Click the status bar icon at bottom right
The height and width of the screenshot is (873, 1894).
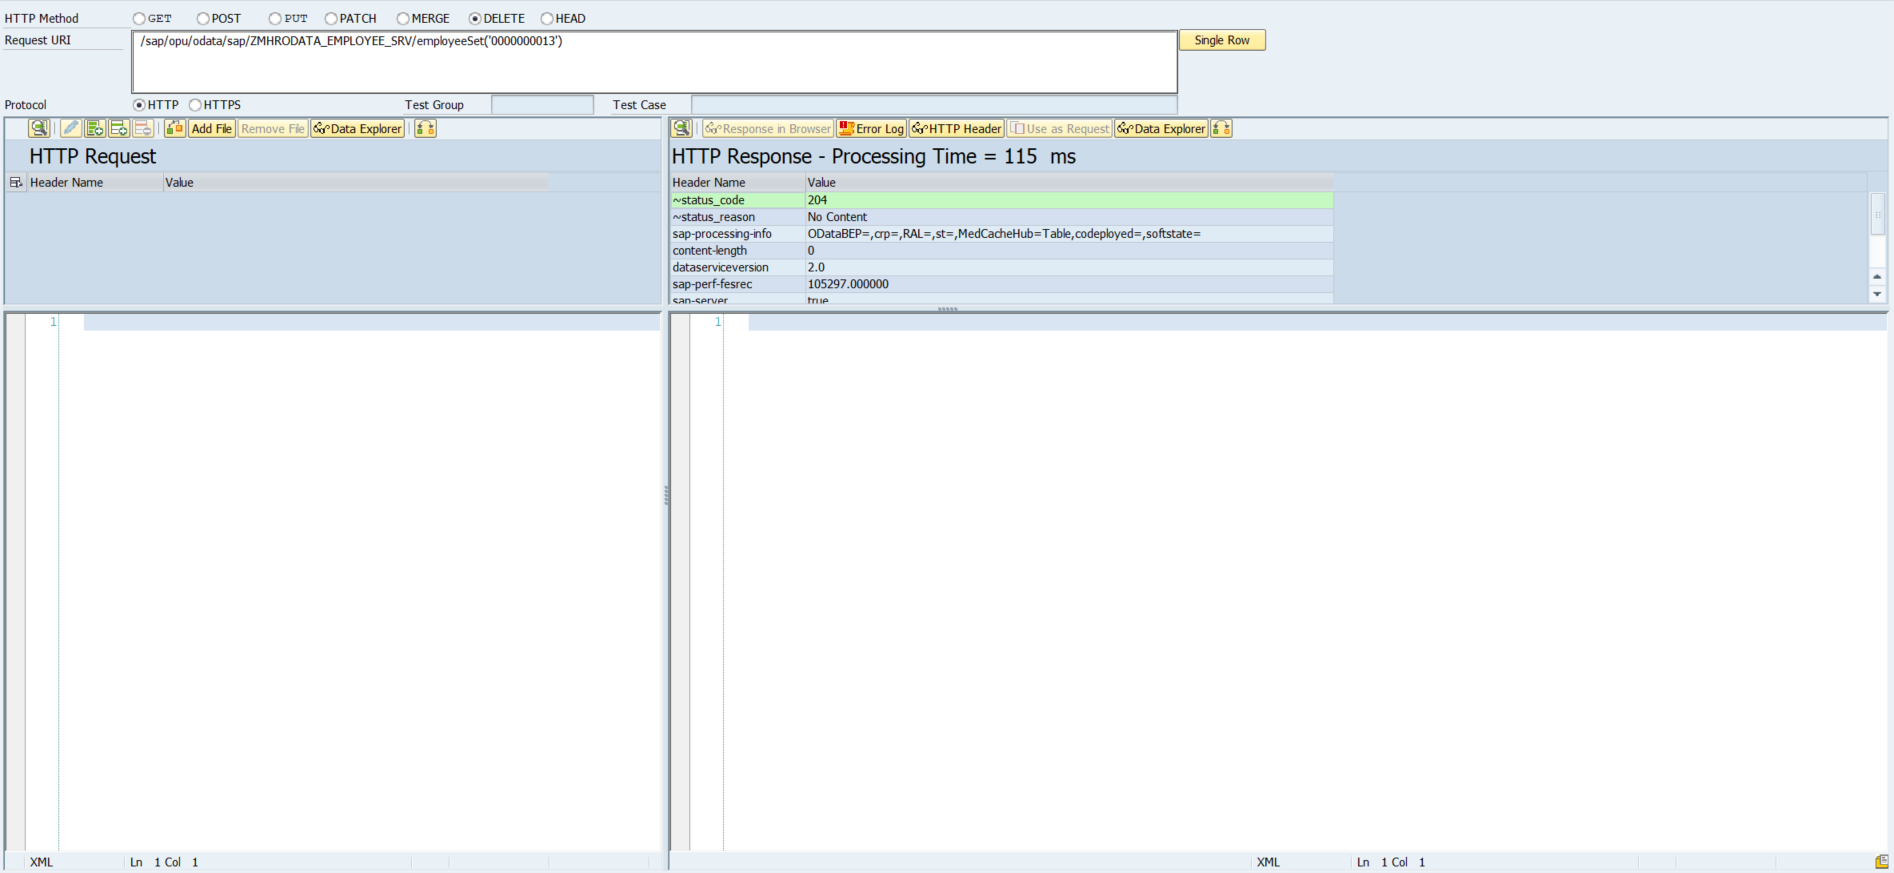[x=1881, y=862]
